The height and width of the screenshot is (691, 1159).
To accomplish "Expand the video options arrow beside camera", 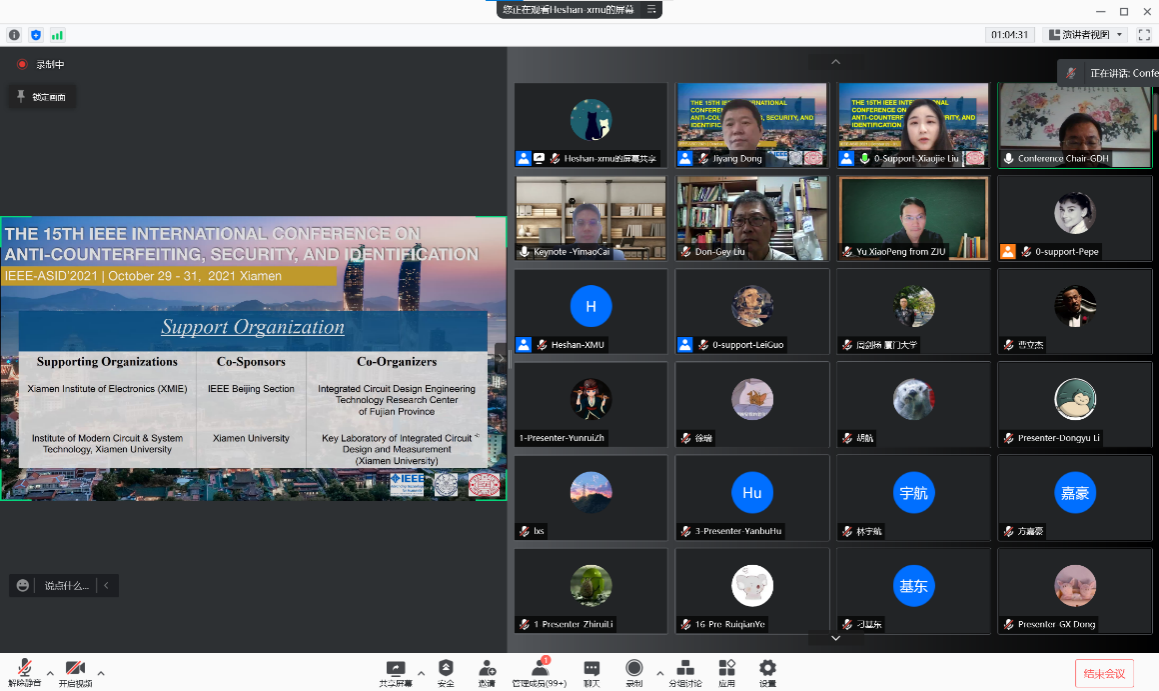I will (101, 673).
